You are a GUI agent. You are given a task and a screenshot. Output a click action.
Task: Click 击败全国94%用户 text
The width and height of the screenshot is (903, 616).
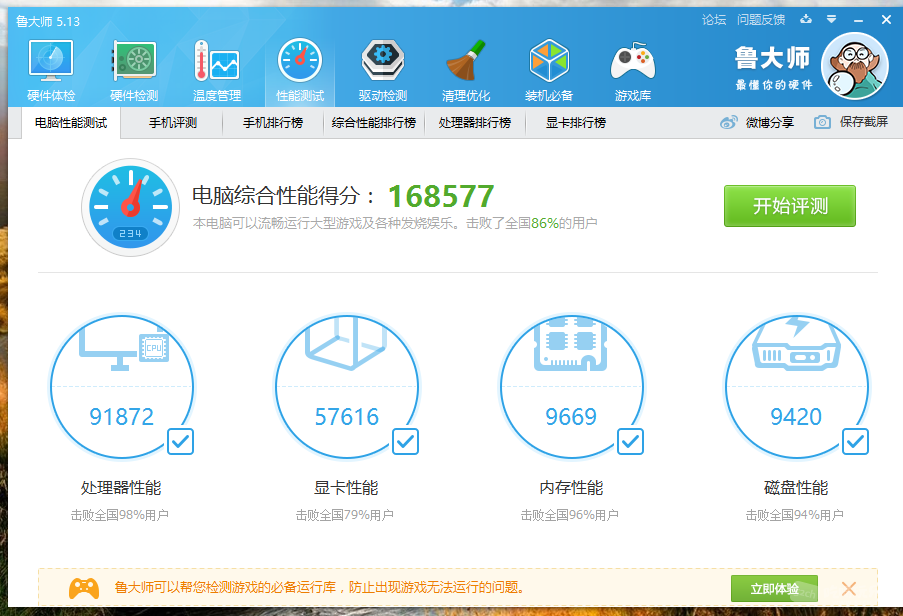tap(795, 515)
